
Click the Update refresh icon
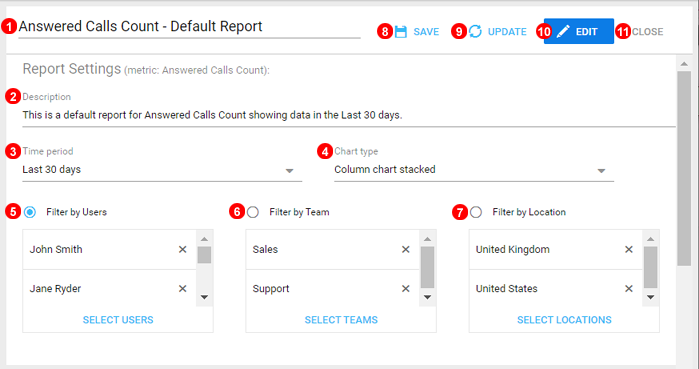475,31
